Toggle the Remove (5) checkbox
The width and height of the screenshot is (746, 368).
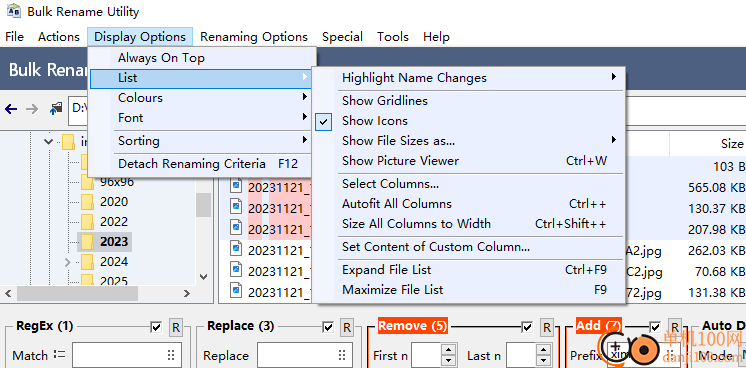tap(527, 327)
